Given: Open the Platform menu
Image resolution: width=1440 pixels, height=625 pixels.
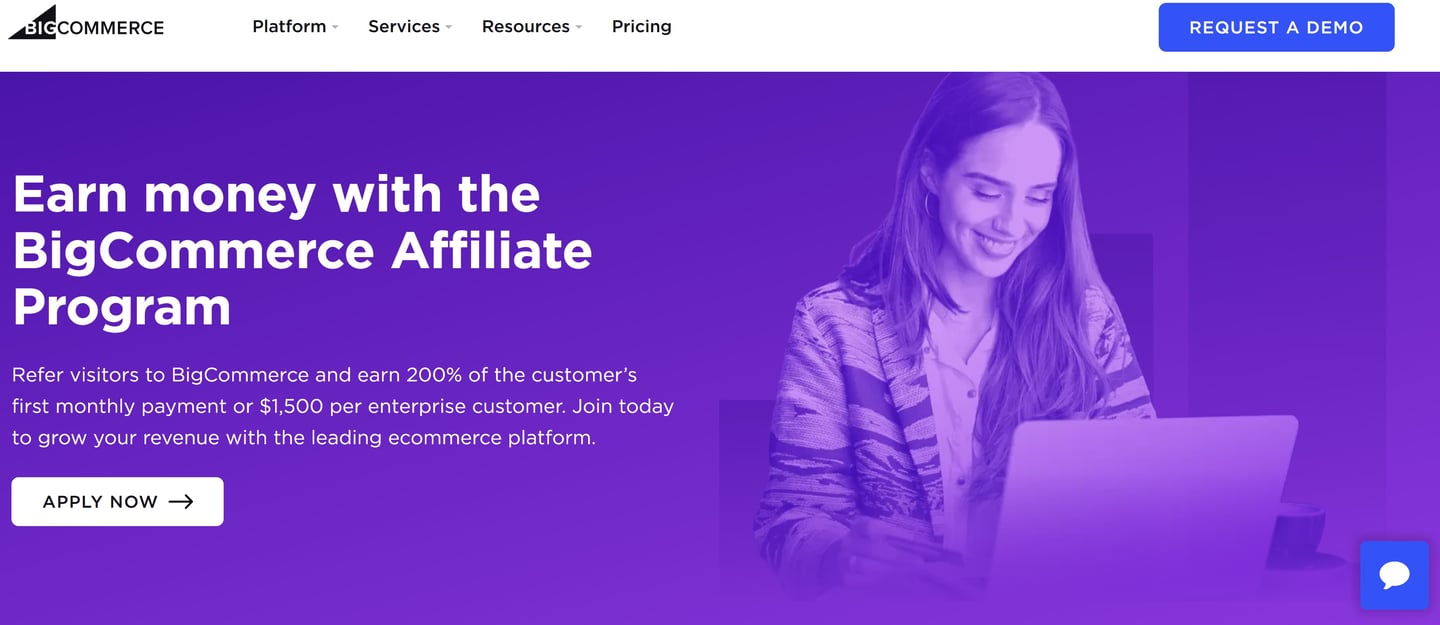Looking at the screenshot, I should pos(289,27).
